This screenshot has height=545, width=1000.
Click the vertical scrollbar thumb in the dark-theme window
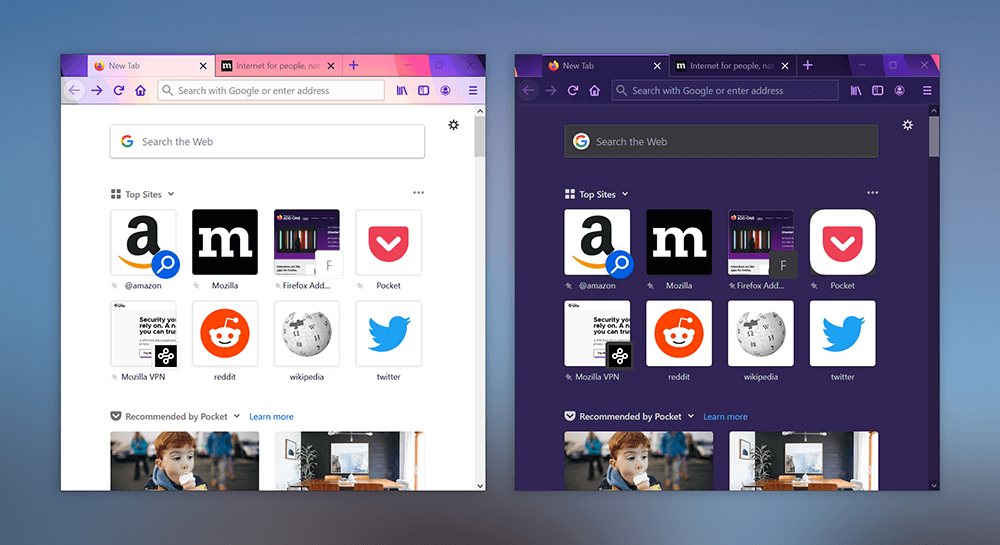coord(934,136)
